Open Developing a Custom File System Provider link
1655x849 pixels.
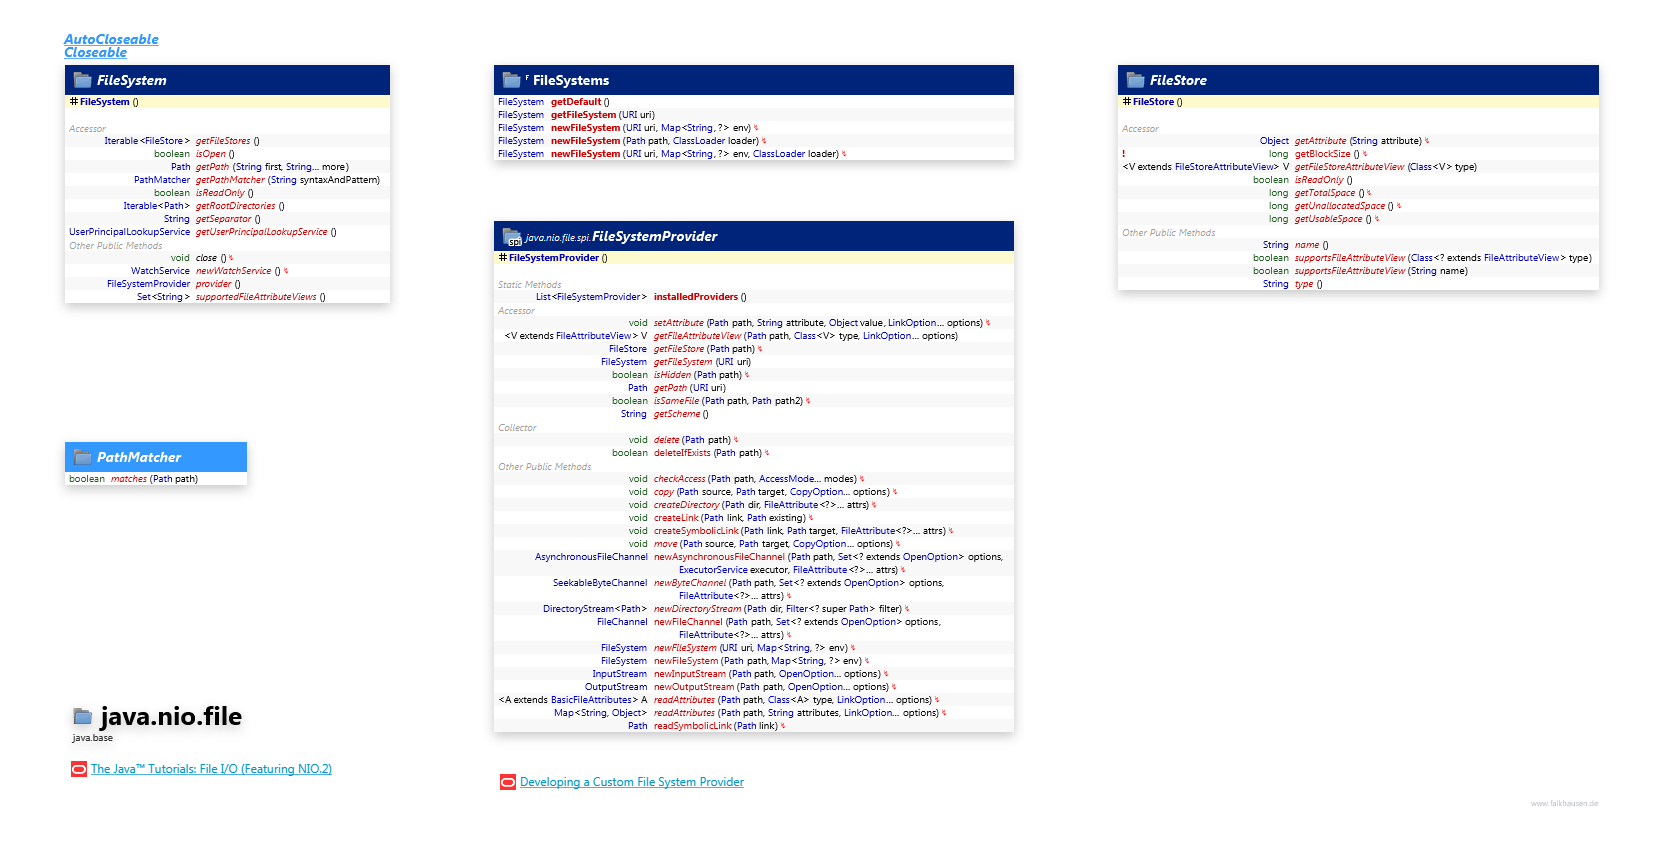coord(632,782)
